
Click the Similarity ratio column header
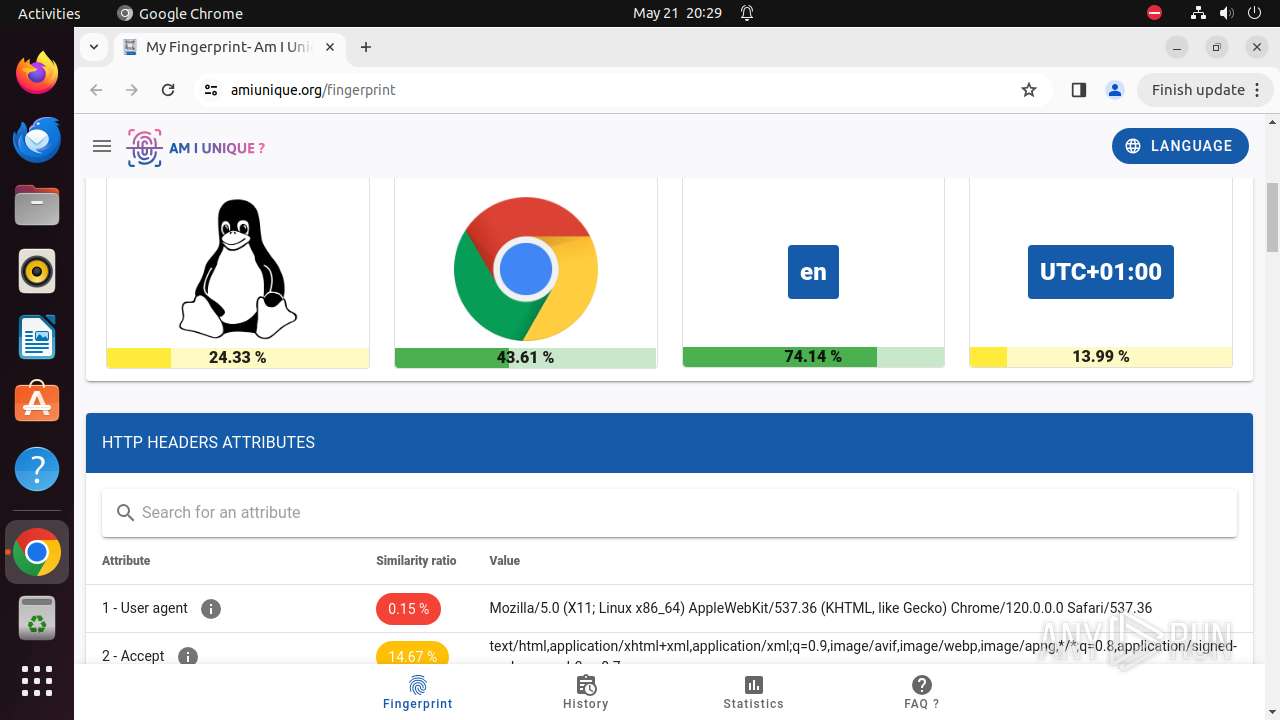click(x=416, y=561)
